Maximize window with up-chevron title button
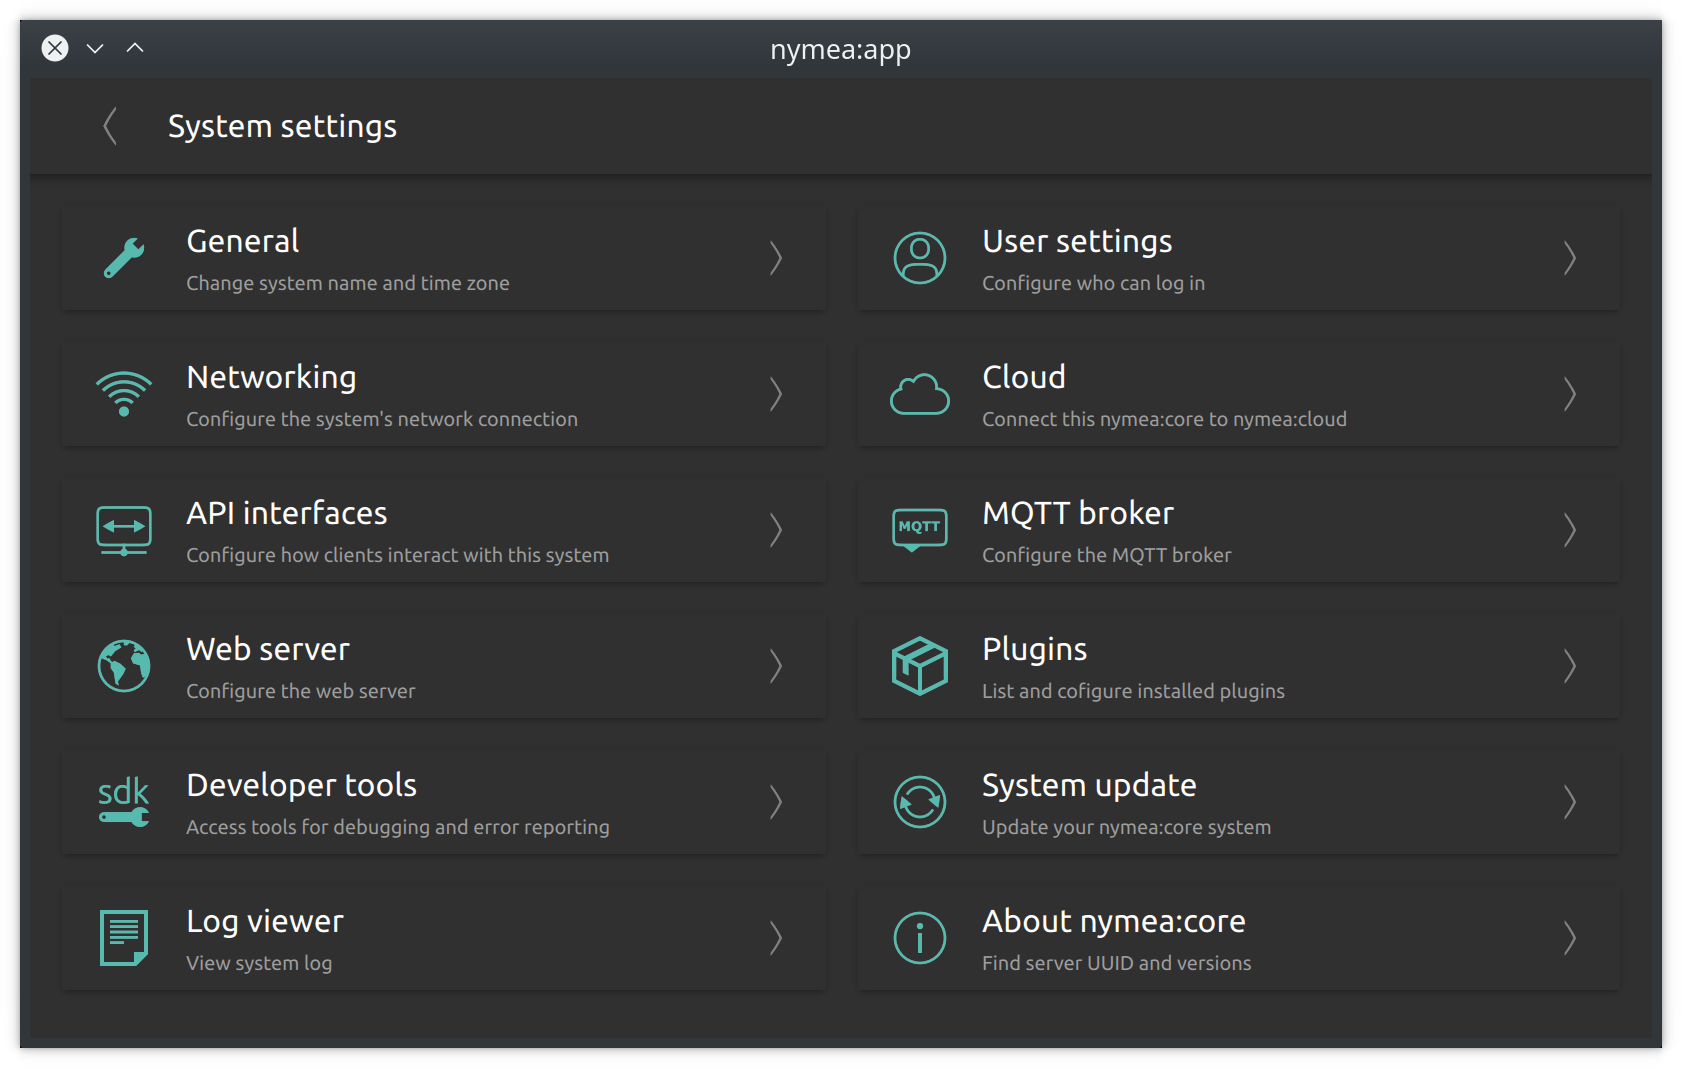Image resolution: width=1682 pixels, height=1068 pixels. (135, 48)
